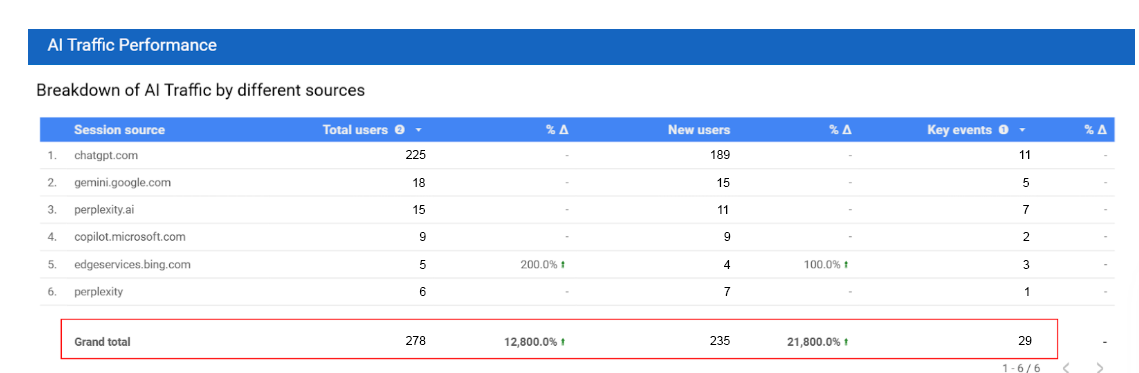Sort by Total users dropdown arrow

418,130
